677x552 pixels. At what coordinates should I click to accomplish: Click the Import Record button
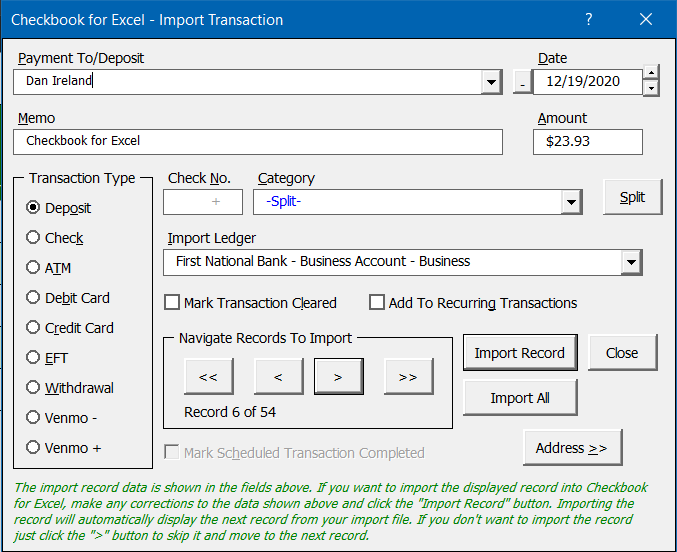[x=520, y=352]
